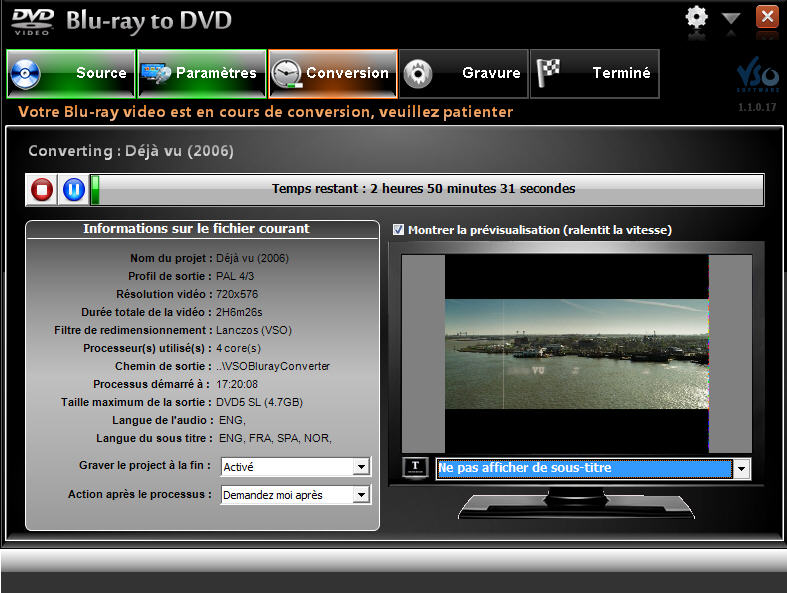This screenshot has width=787, height=593.
Task: Click the conversion progress bar
Action: point(427,189)
